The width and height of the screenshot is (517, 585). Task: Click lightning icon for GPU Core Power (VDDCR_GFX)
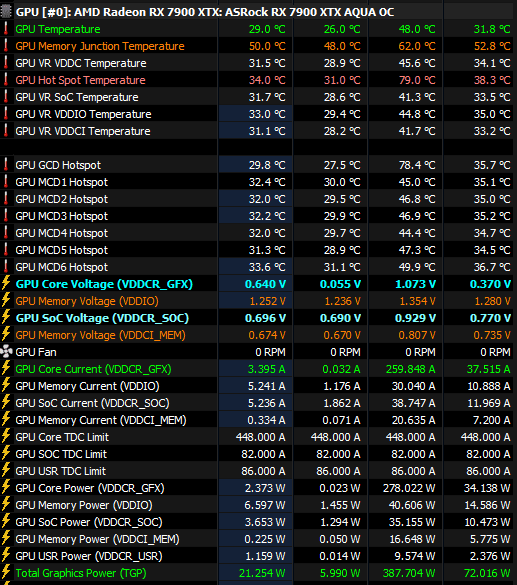[x=6, y=488]
